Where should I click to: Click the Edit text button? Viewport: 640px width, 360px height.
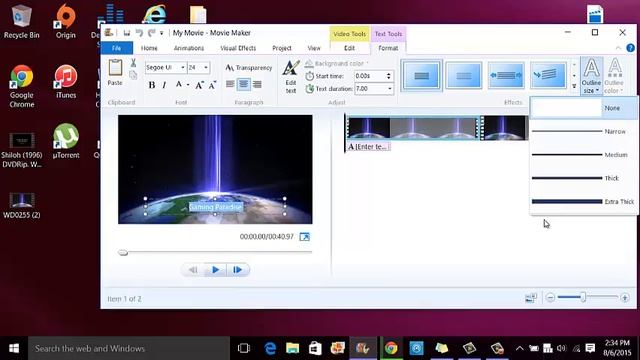(291, 77)
